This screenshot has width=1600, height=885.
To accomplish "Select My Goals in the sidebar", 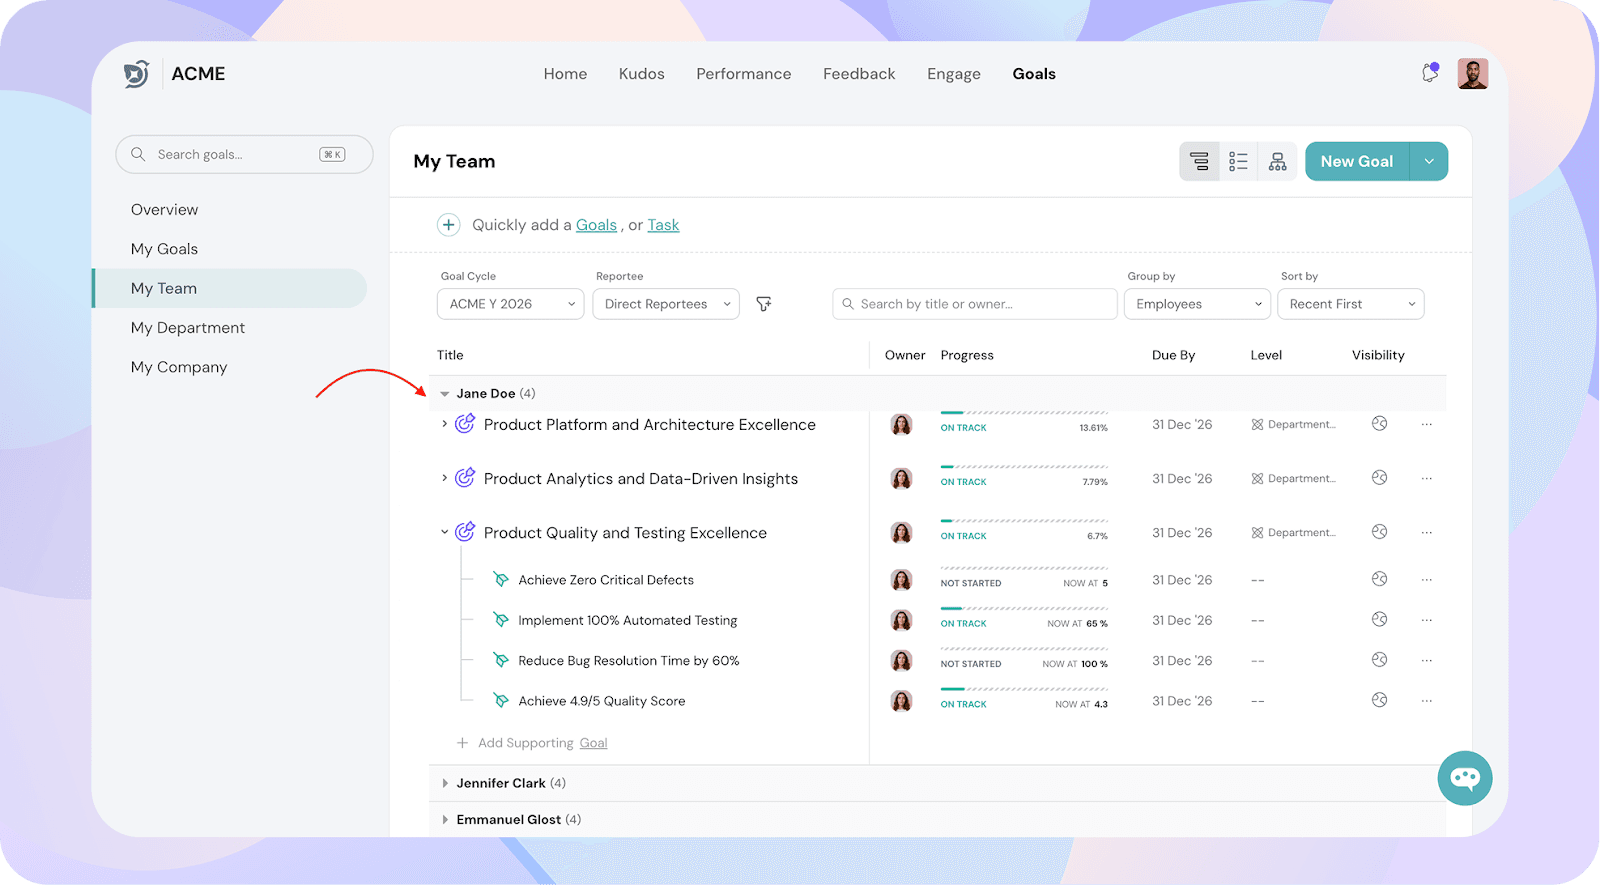I will (164, 249).
